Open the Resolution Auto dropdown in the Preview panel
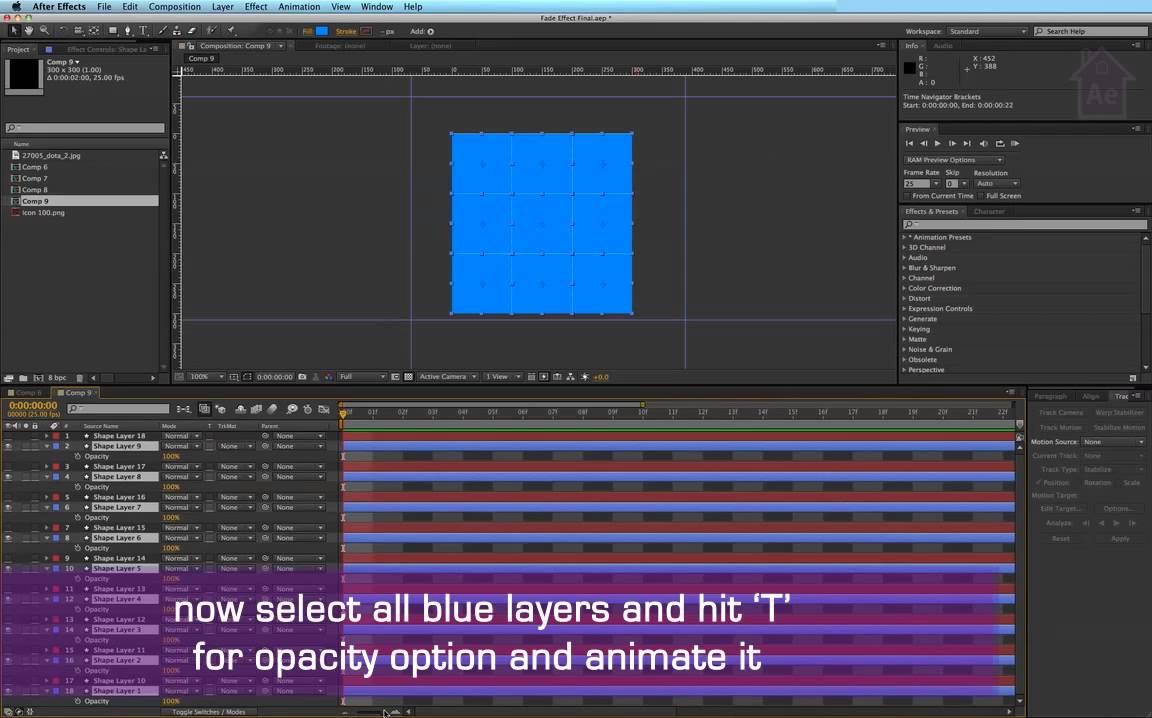The image size is (1152, 718). coord(997,184)
